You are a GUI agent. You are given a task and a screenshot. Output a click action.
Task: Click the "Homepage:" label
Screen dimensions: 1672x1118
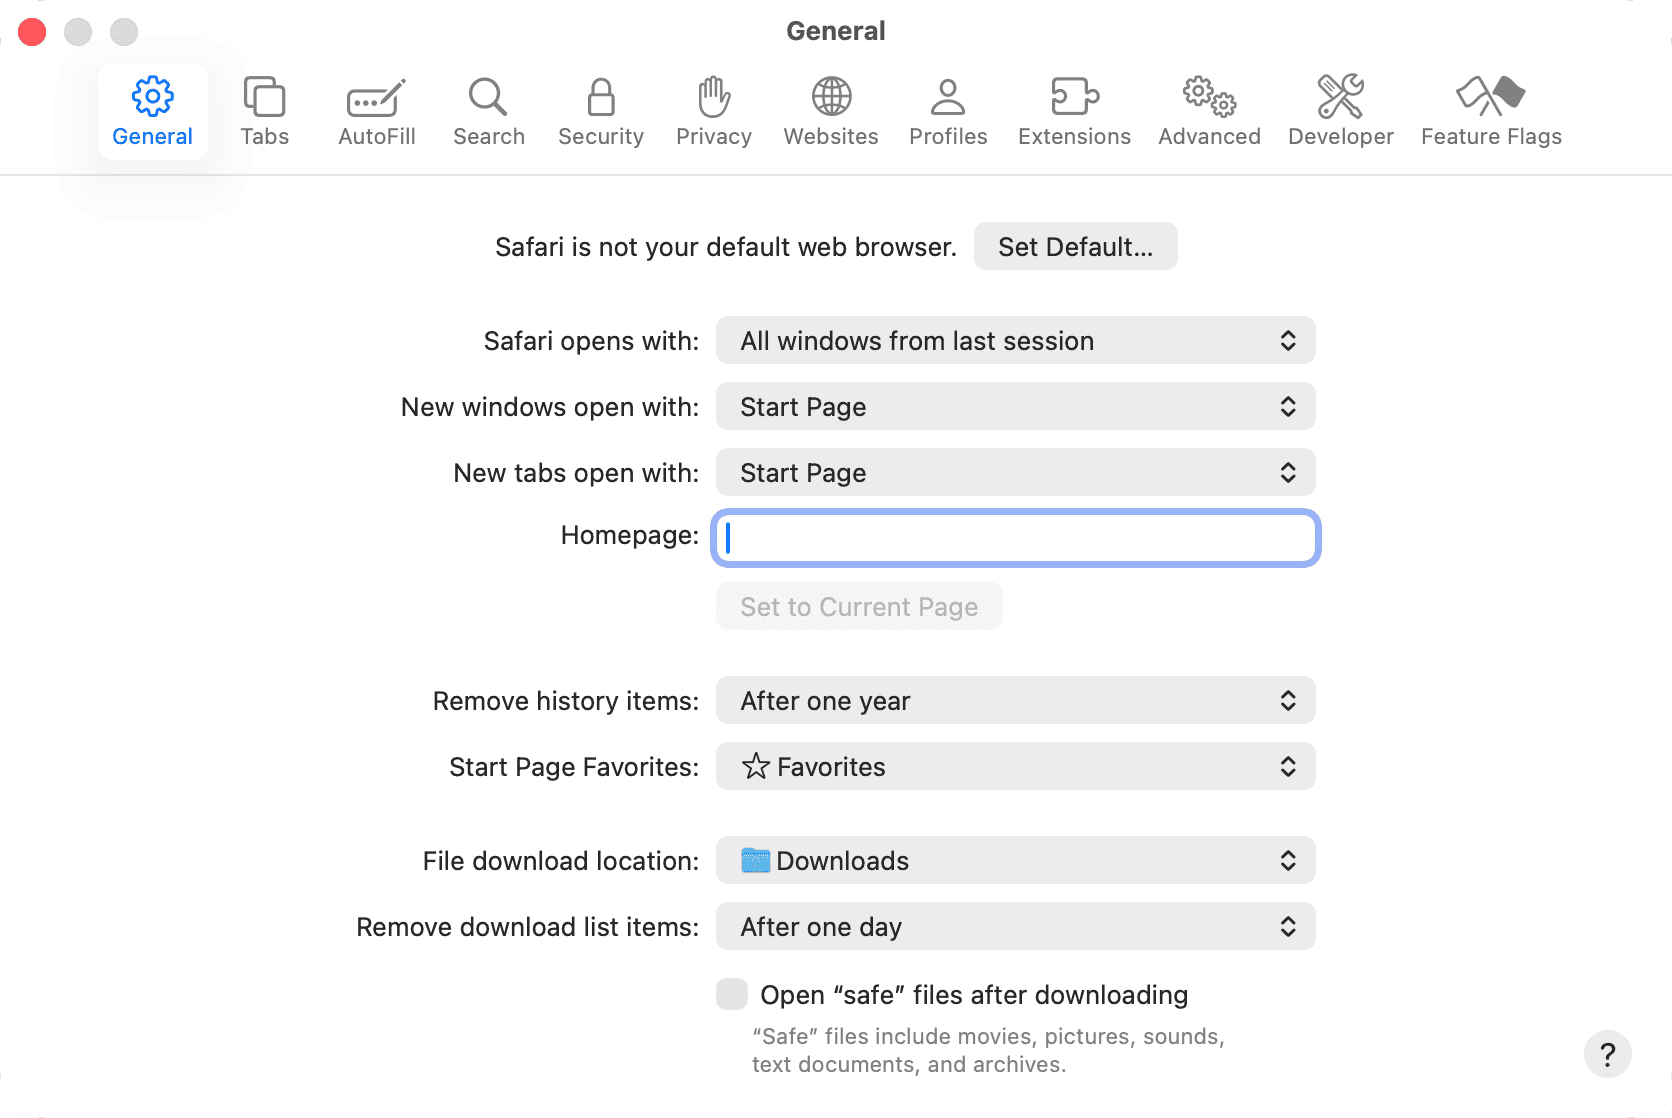tap(630, 536)
